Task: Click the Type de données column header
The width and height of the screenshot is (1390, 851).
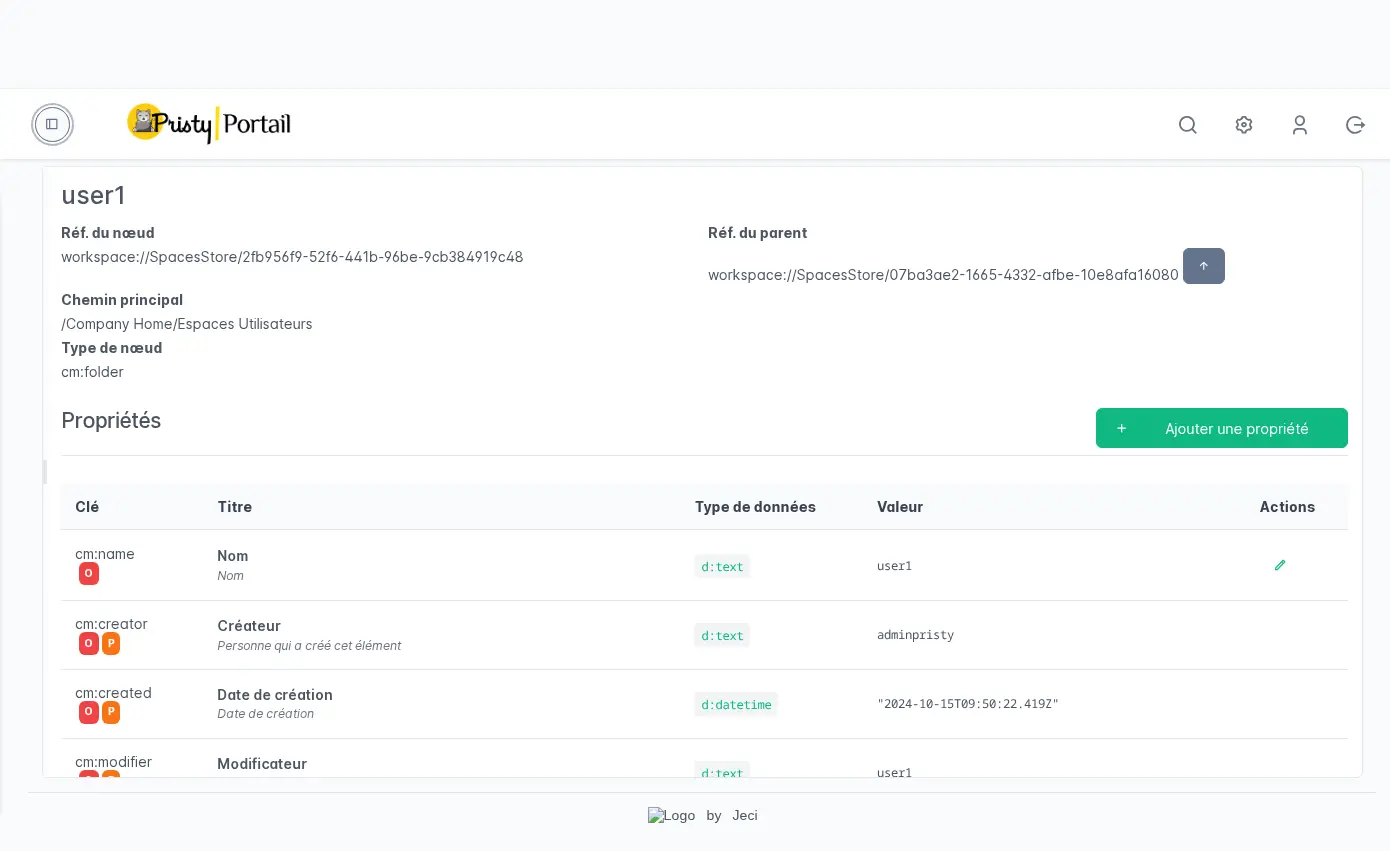Action: point(754,507)
